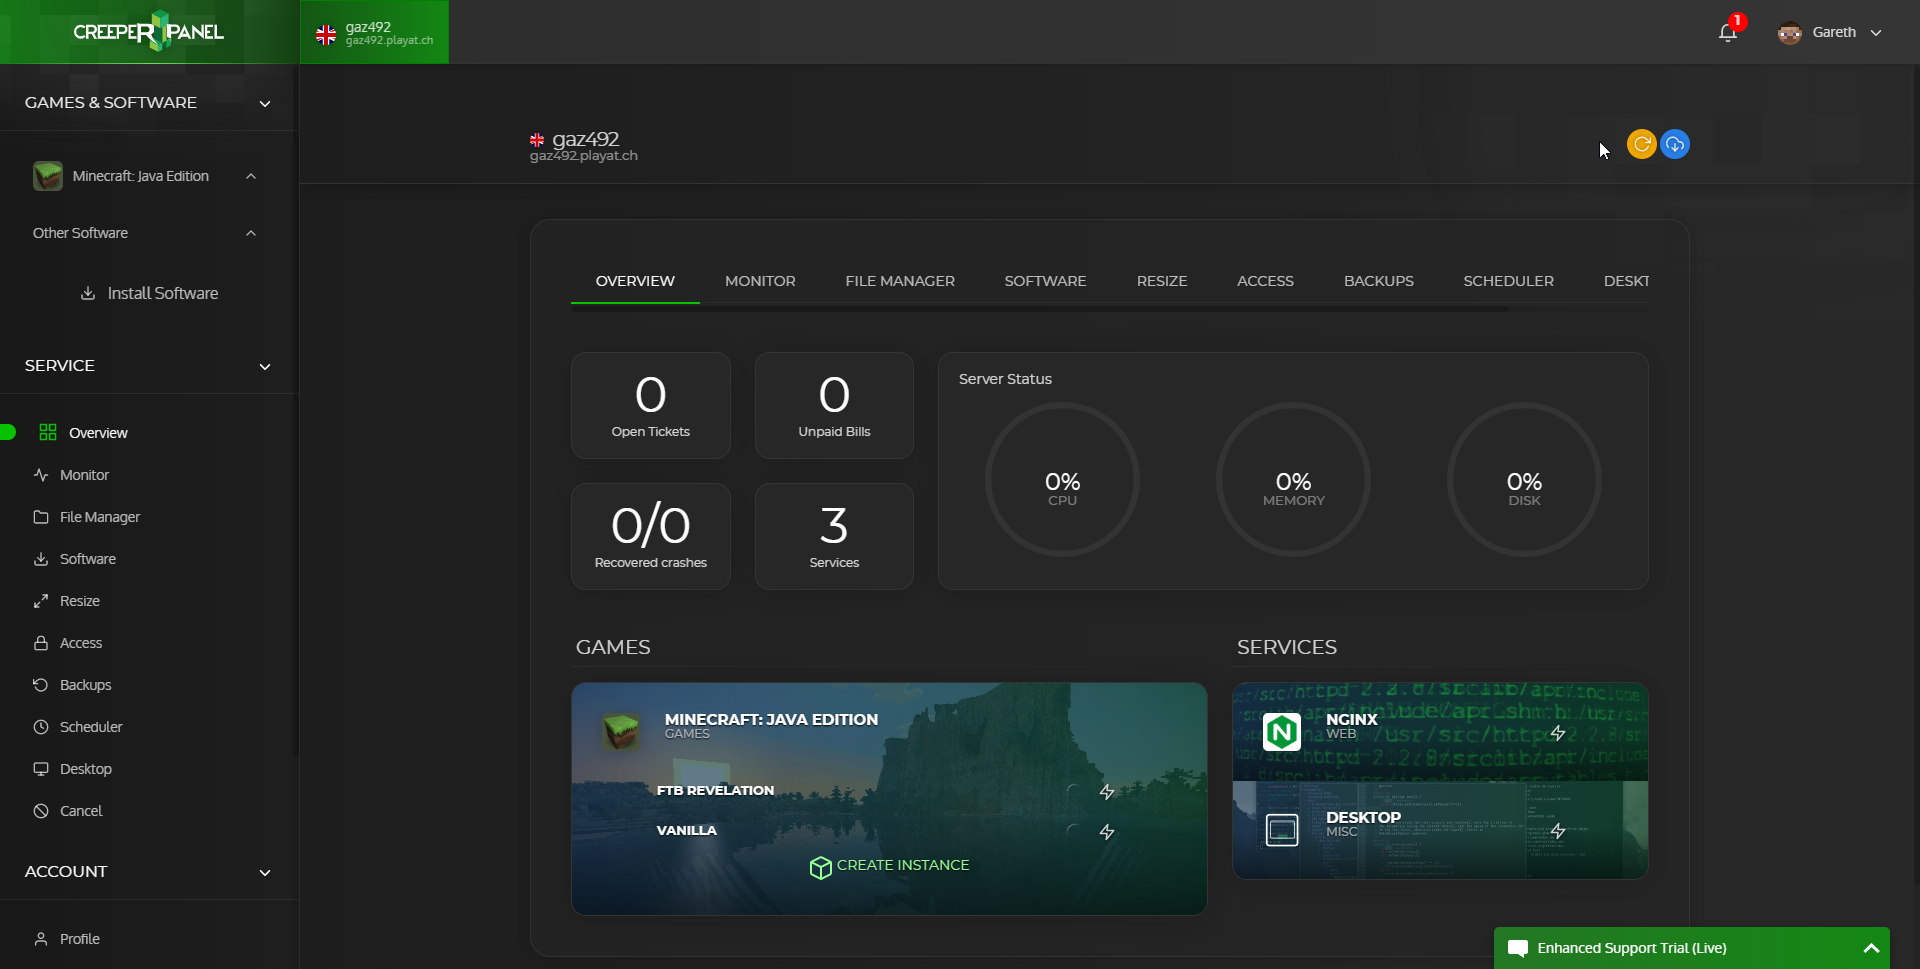The image size is (1920, 969).
Task: Click the Memory usage gauge
Action: (x=1293, y=480)
